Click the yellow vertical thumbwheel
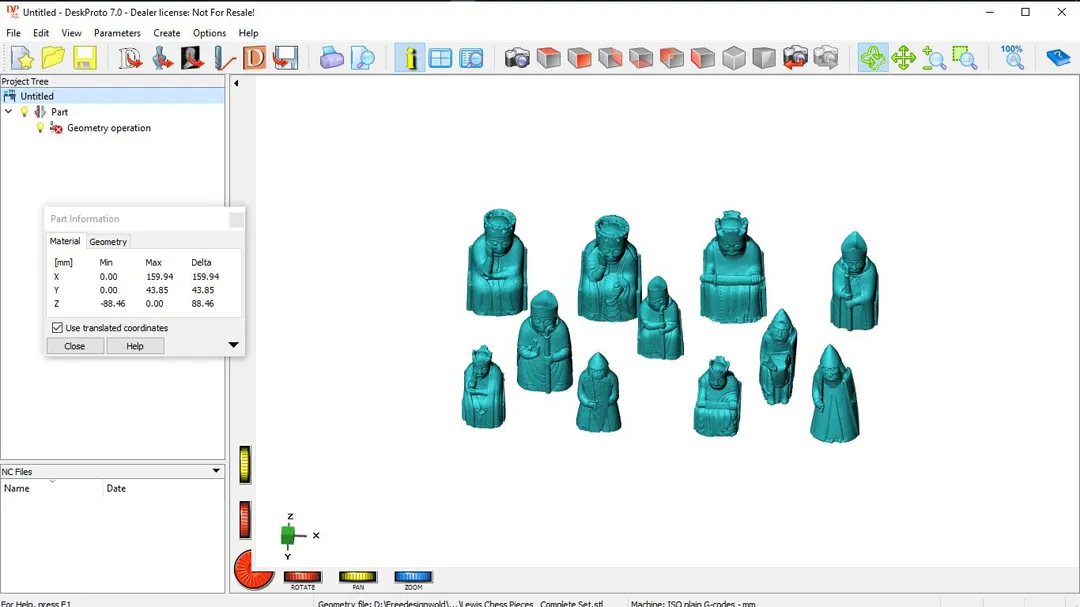 (245, 464)
